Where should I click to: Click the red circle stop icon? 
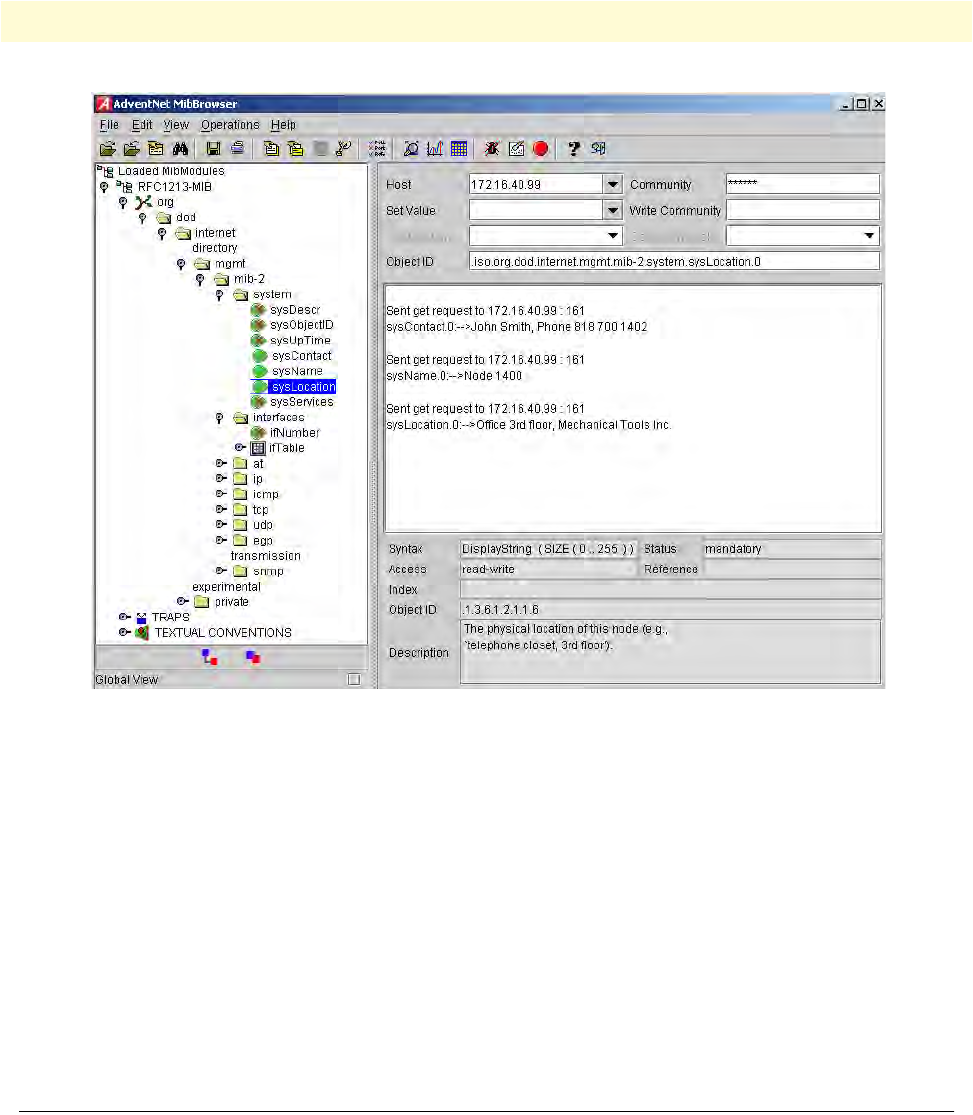tap(541, 149)
